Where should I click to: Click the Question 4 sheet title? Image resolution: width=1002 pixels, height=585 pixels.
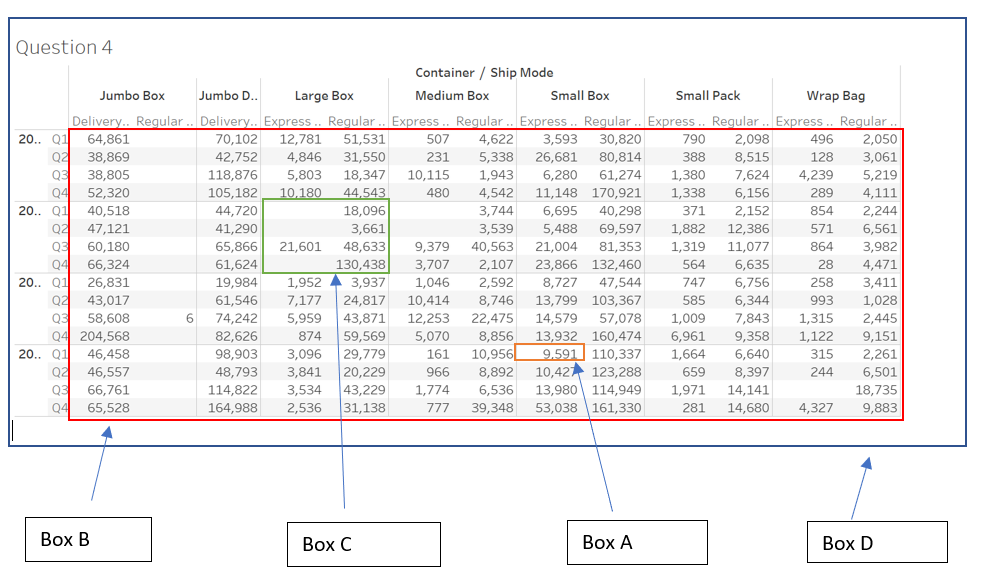(66, 46)
